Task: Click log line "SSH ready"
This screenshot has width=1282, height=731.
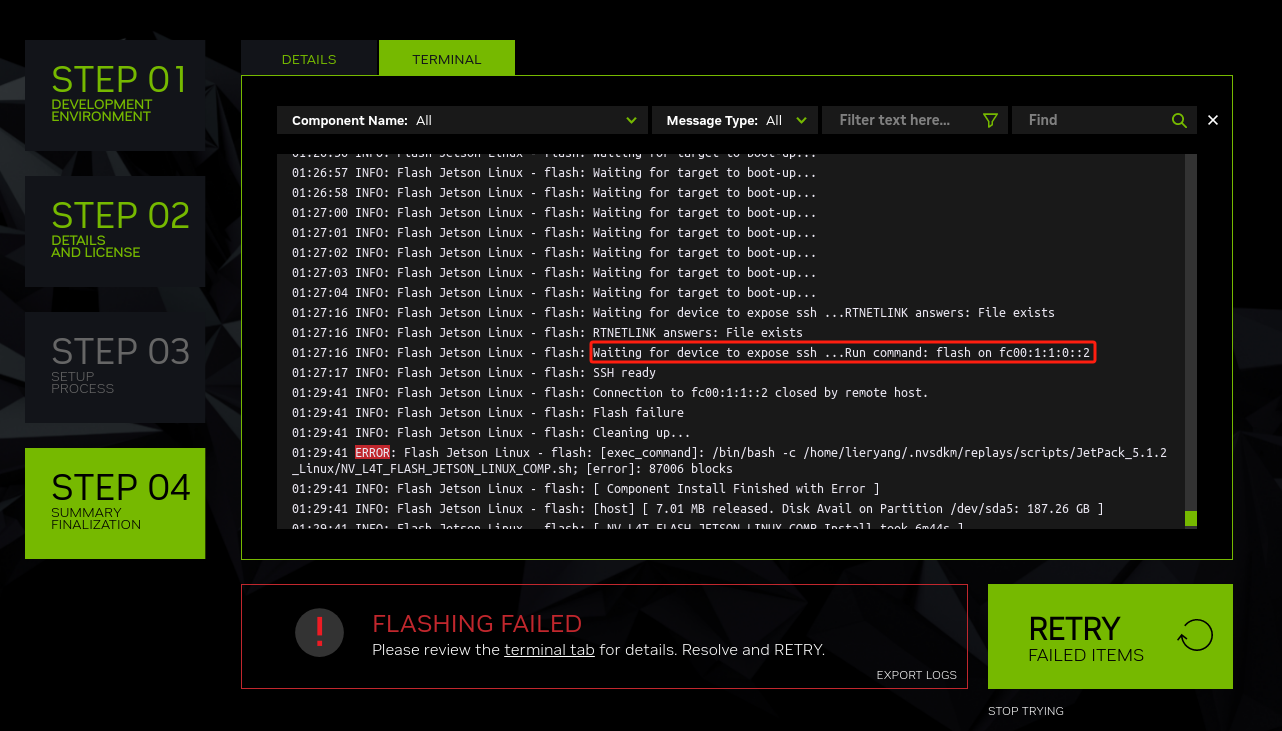Action: [x=474, y=373]
